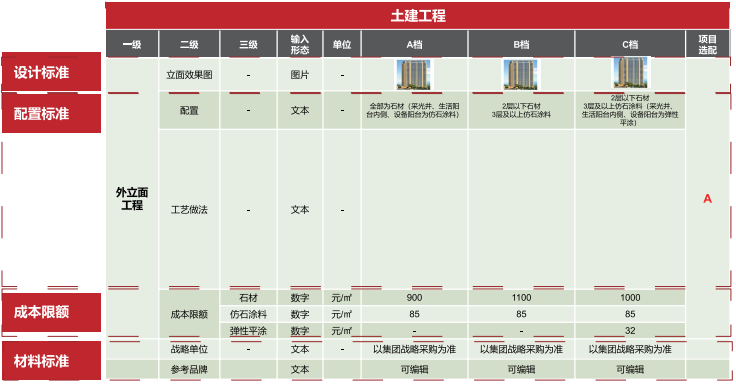Click the A档 building elevation thumbnail

pyautogui.click(x=414, y=75)
